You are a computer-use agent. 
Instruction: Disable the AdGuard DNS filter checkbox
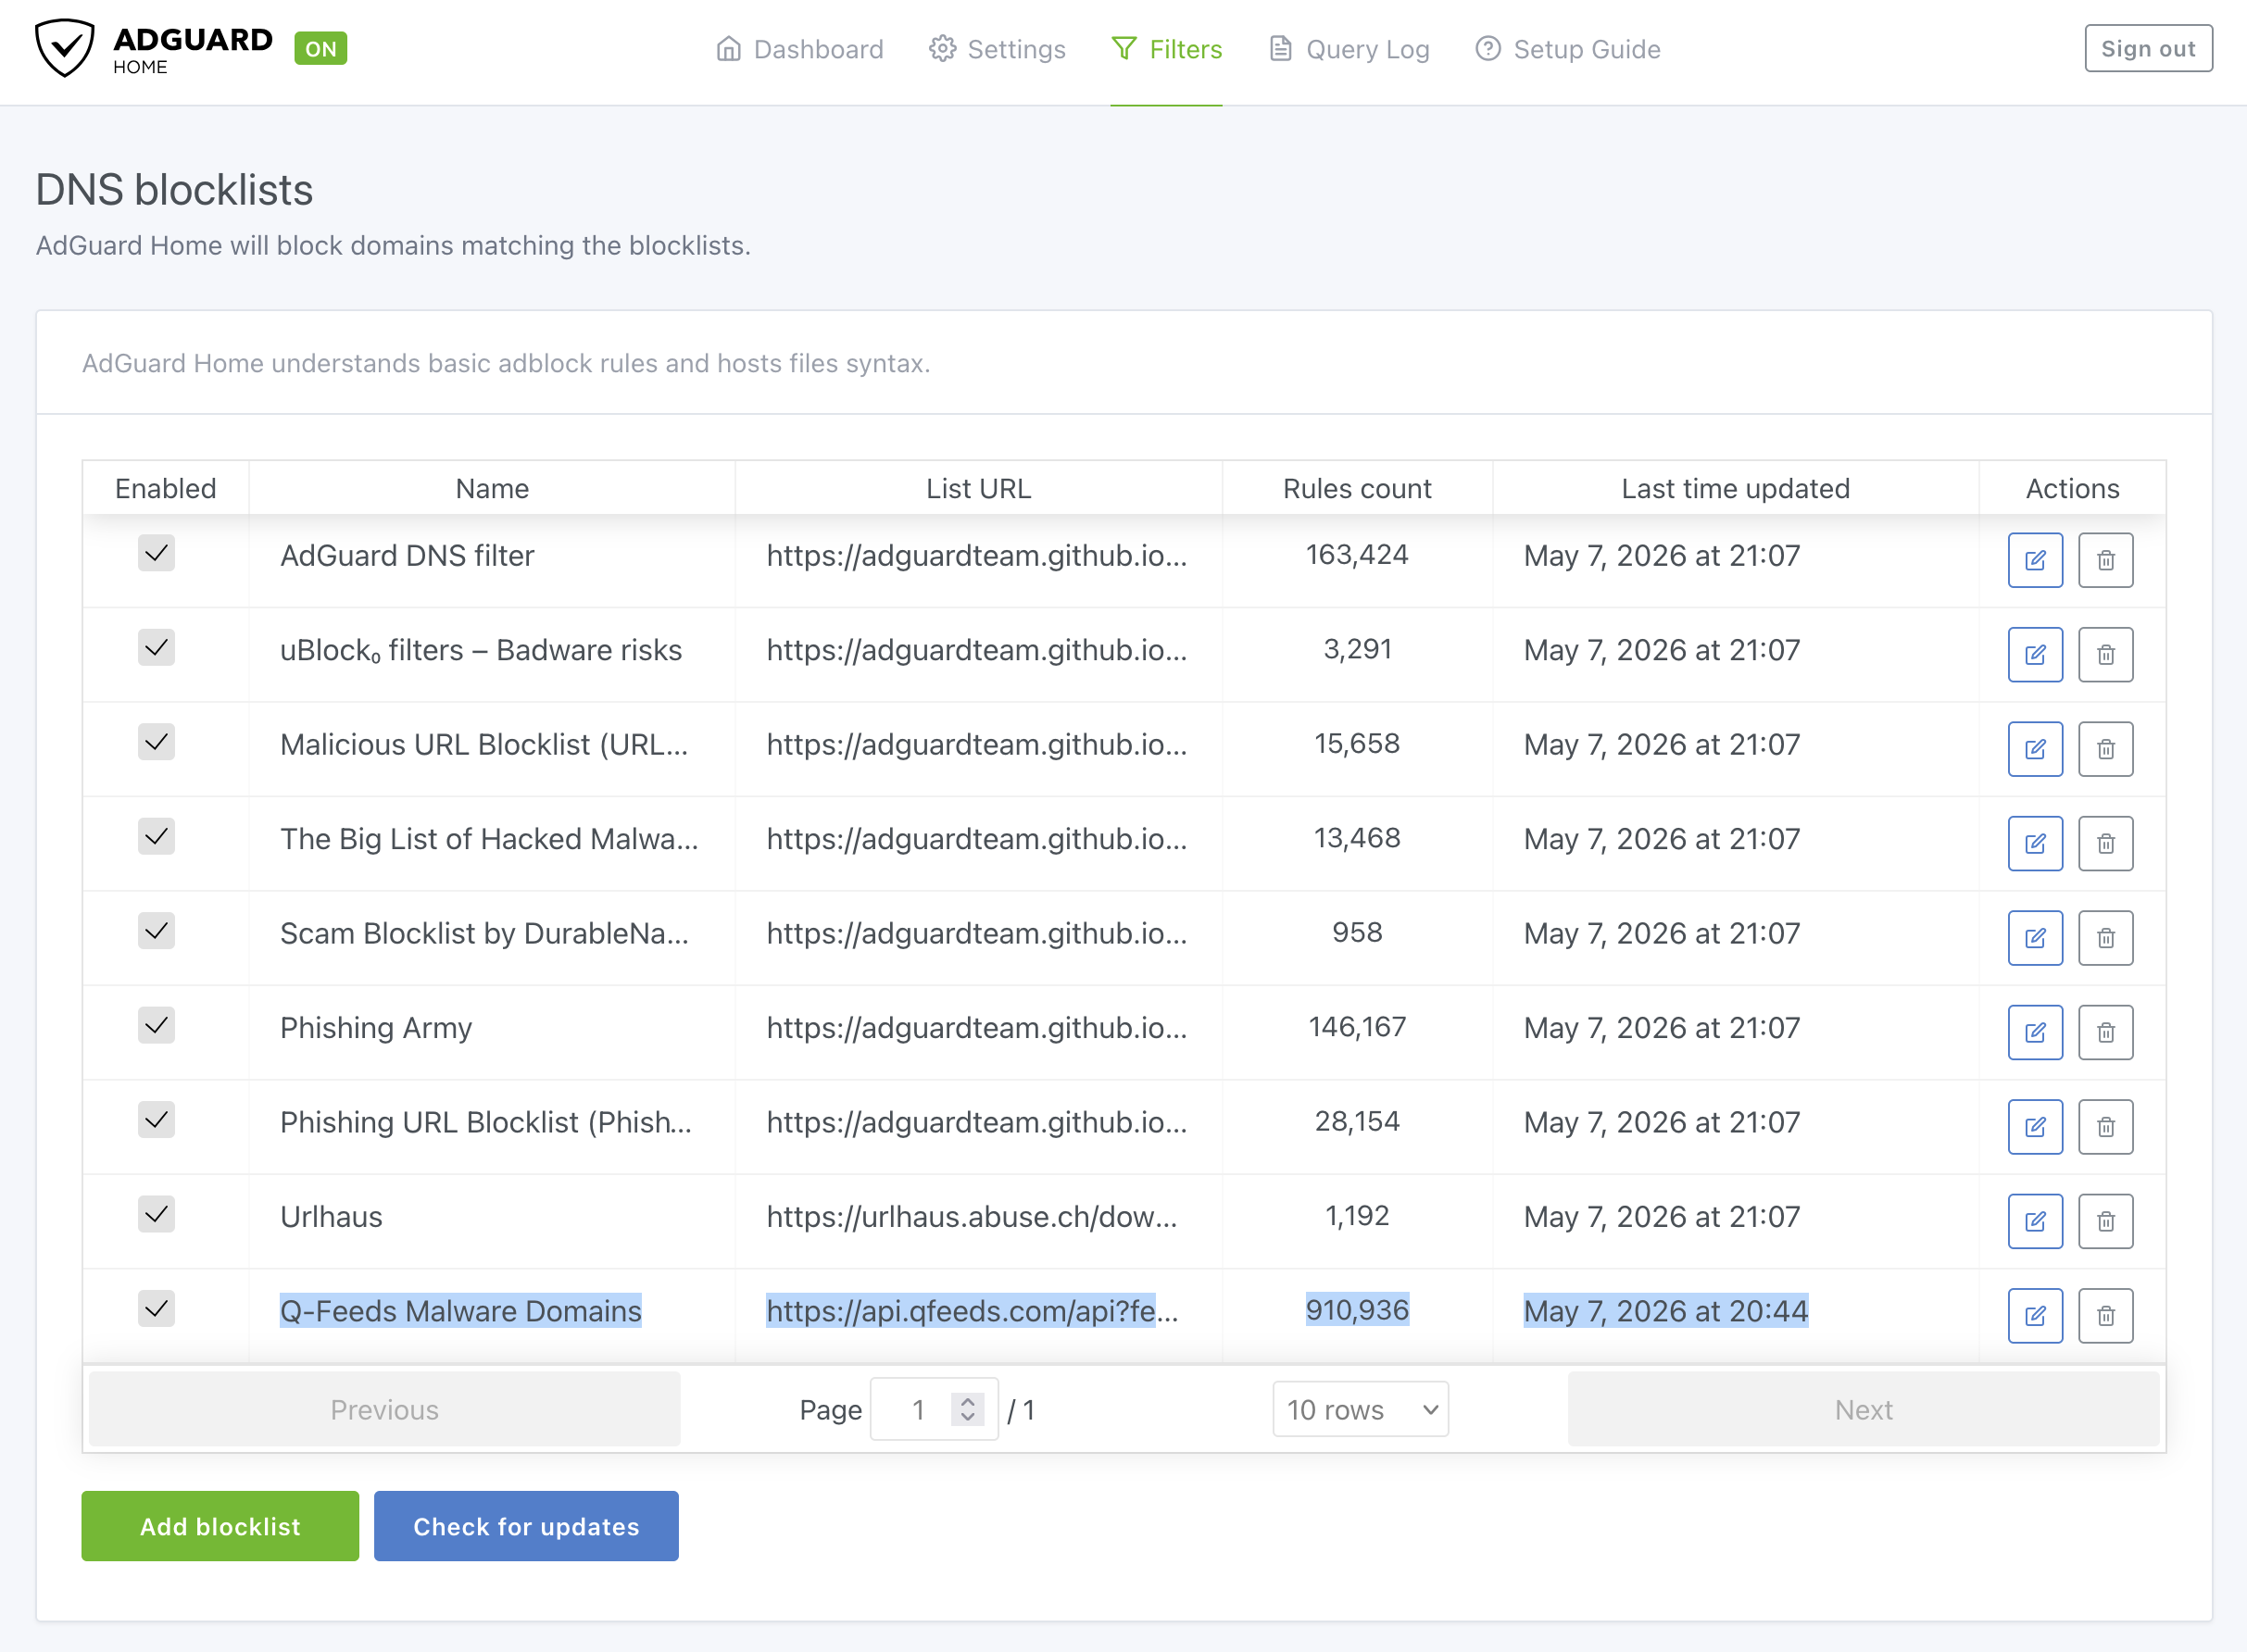click(156, 552)
